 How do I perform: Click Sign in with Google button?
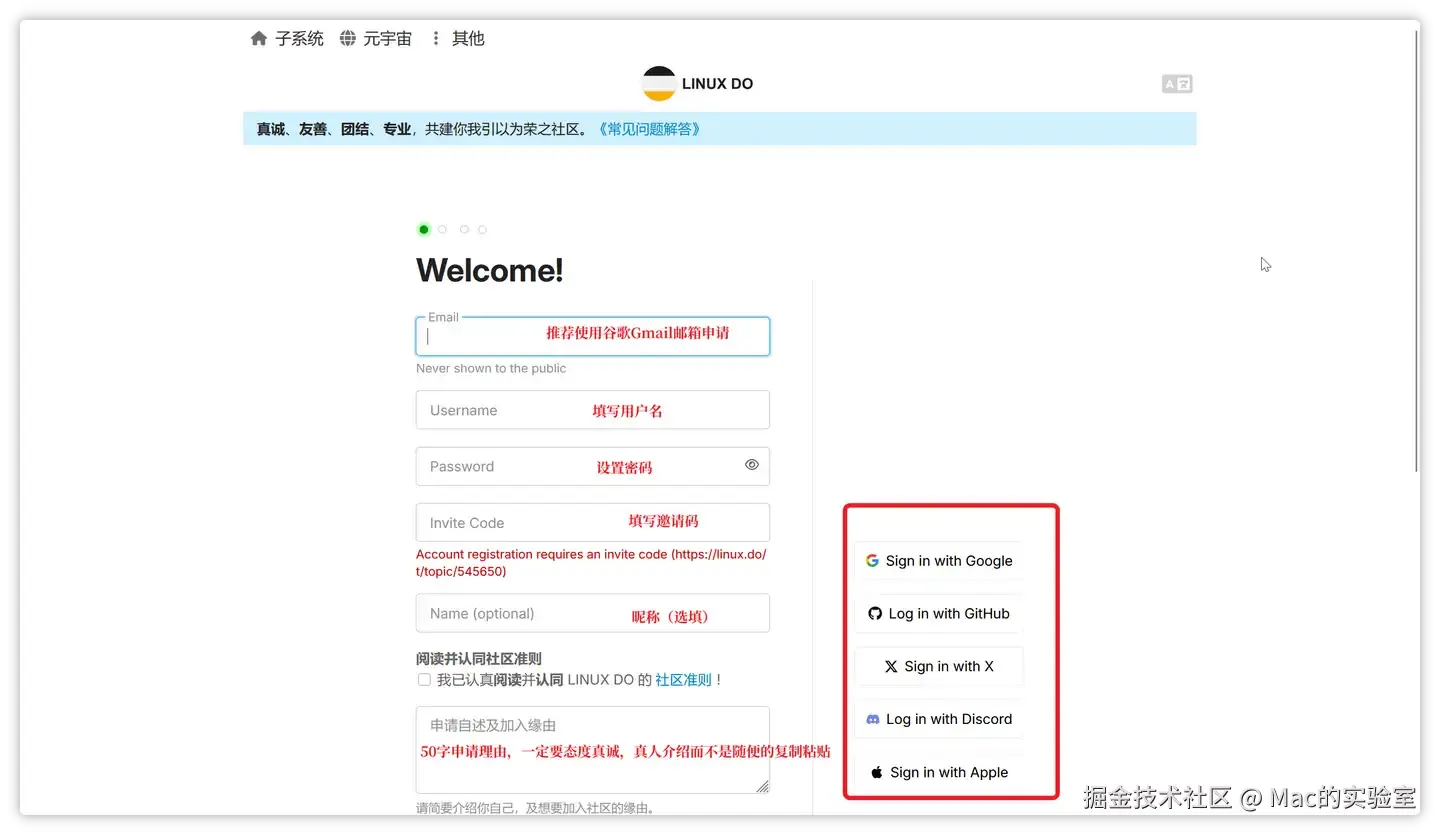[939, 561]
